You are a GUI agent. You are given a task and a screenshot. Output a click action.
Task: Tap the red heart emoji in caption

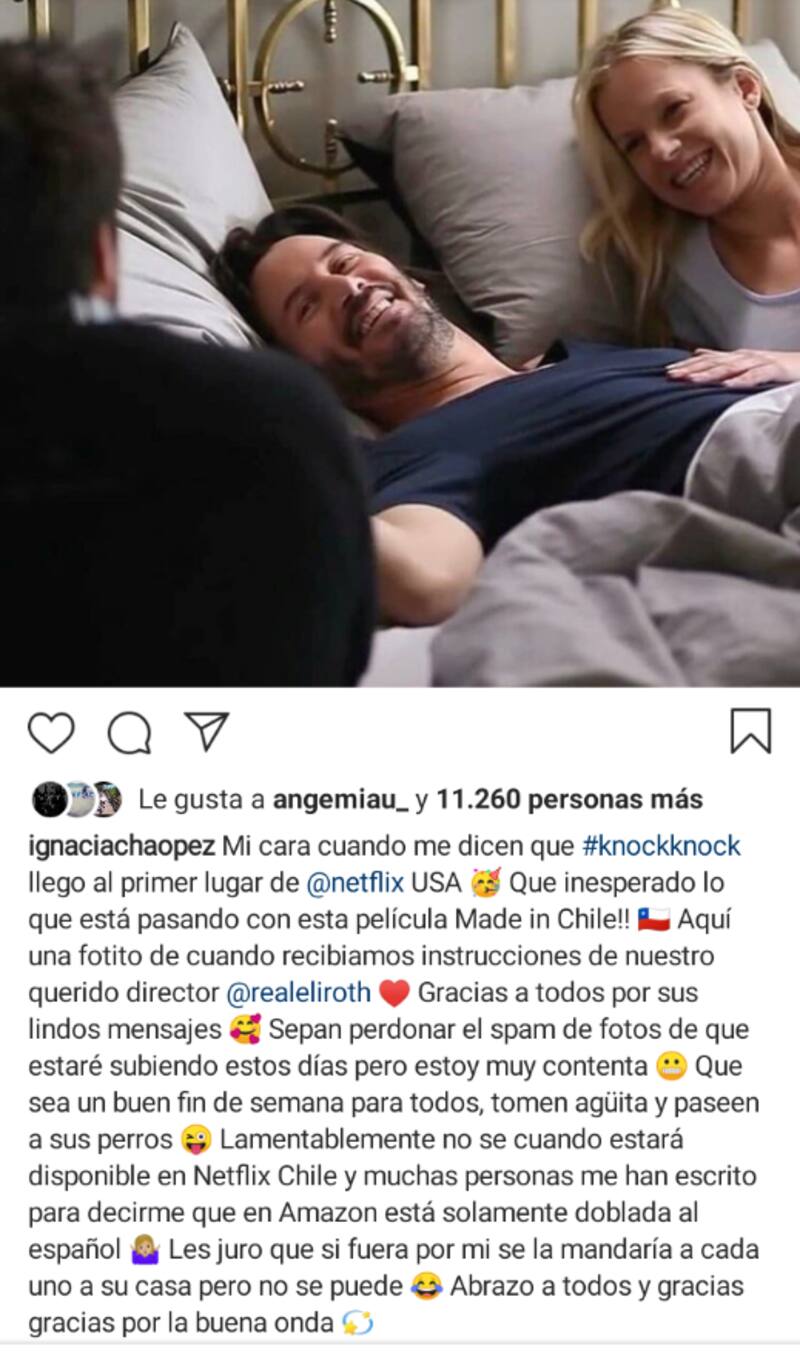coord(396,993)
